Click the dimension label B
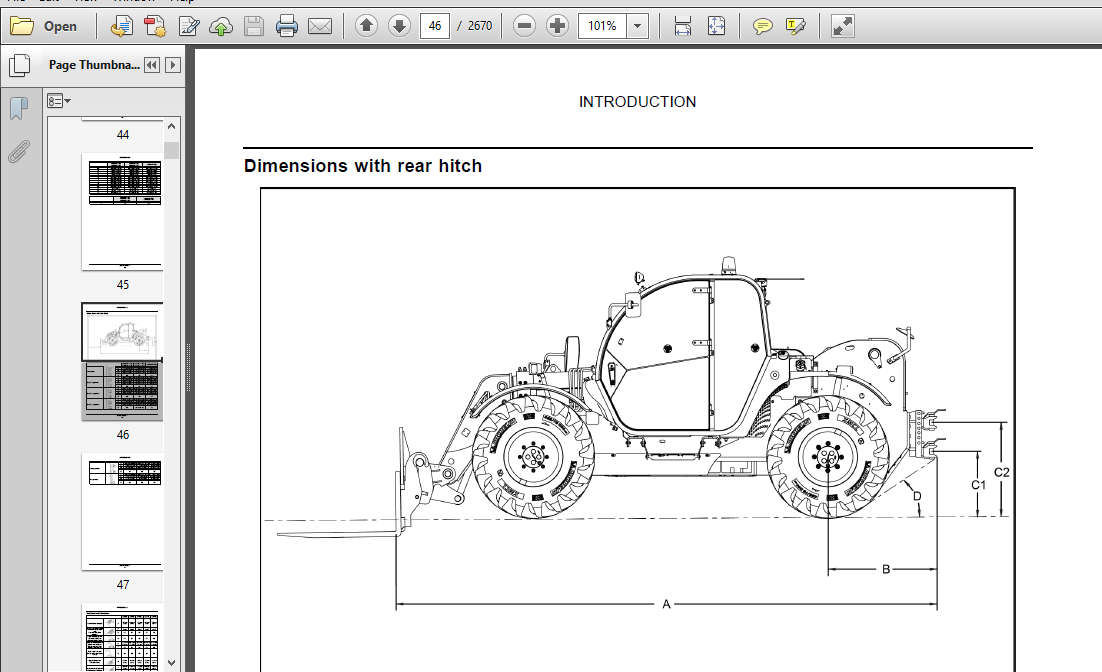 point(886,569)
